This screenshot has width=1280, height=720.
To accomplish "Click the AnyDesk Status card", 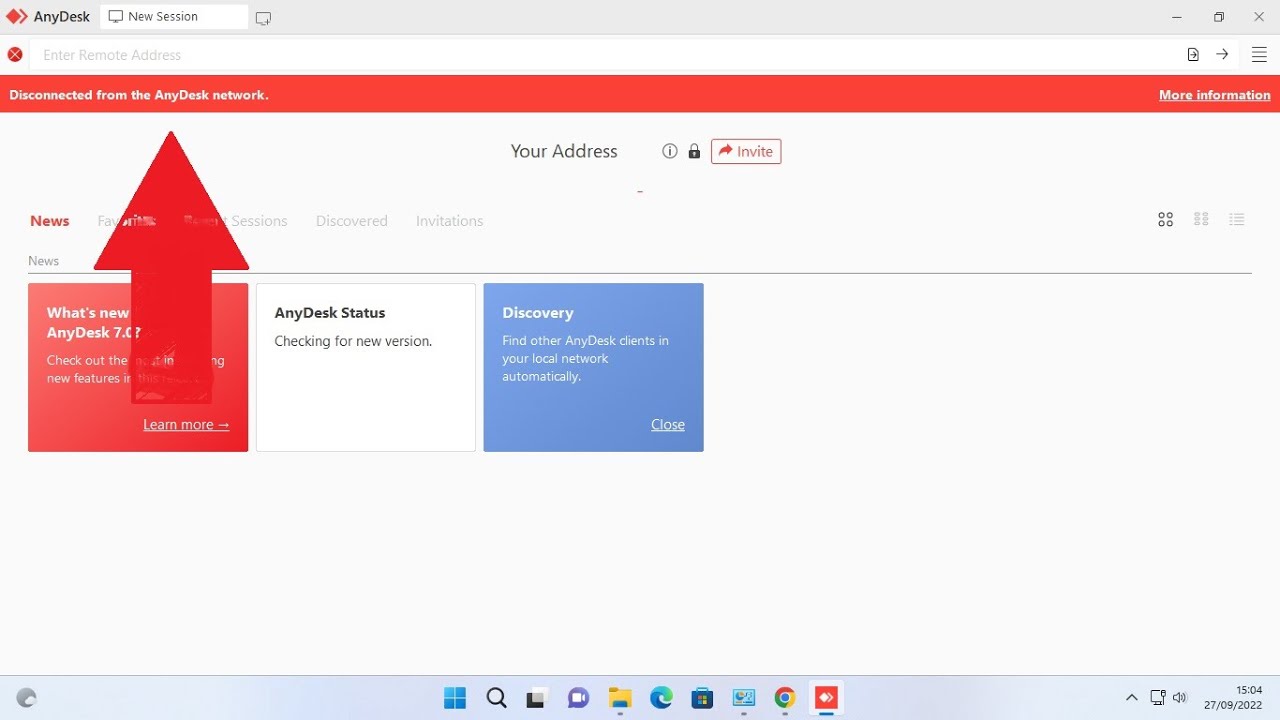I will [x=366, y=367].
